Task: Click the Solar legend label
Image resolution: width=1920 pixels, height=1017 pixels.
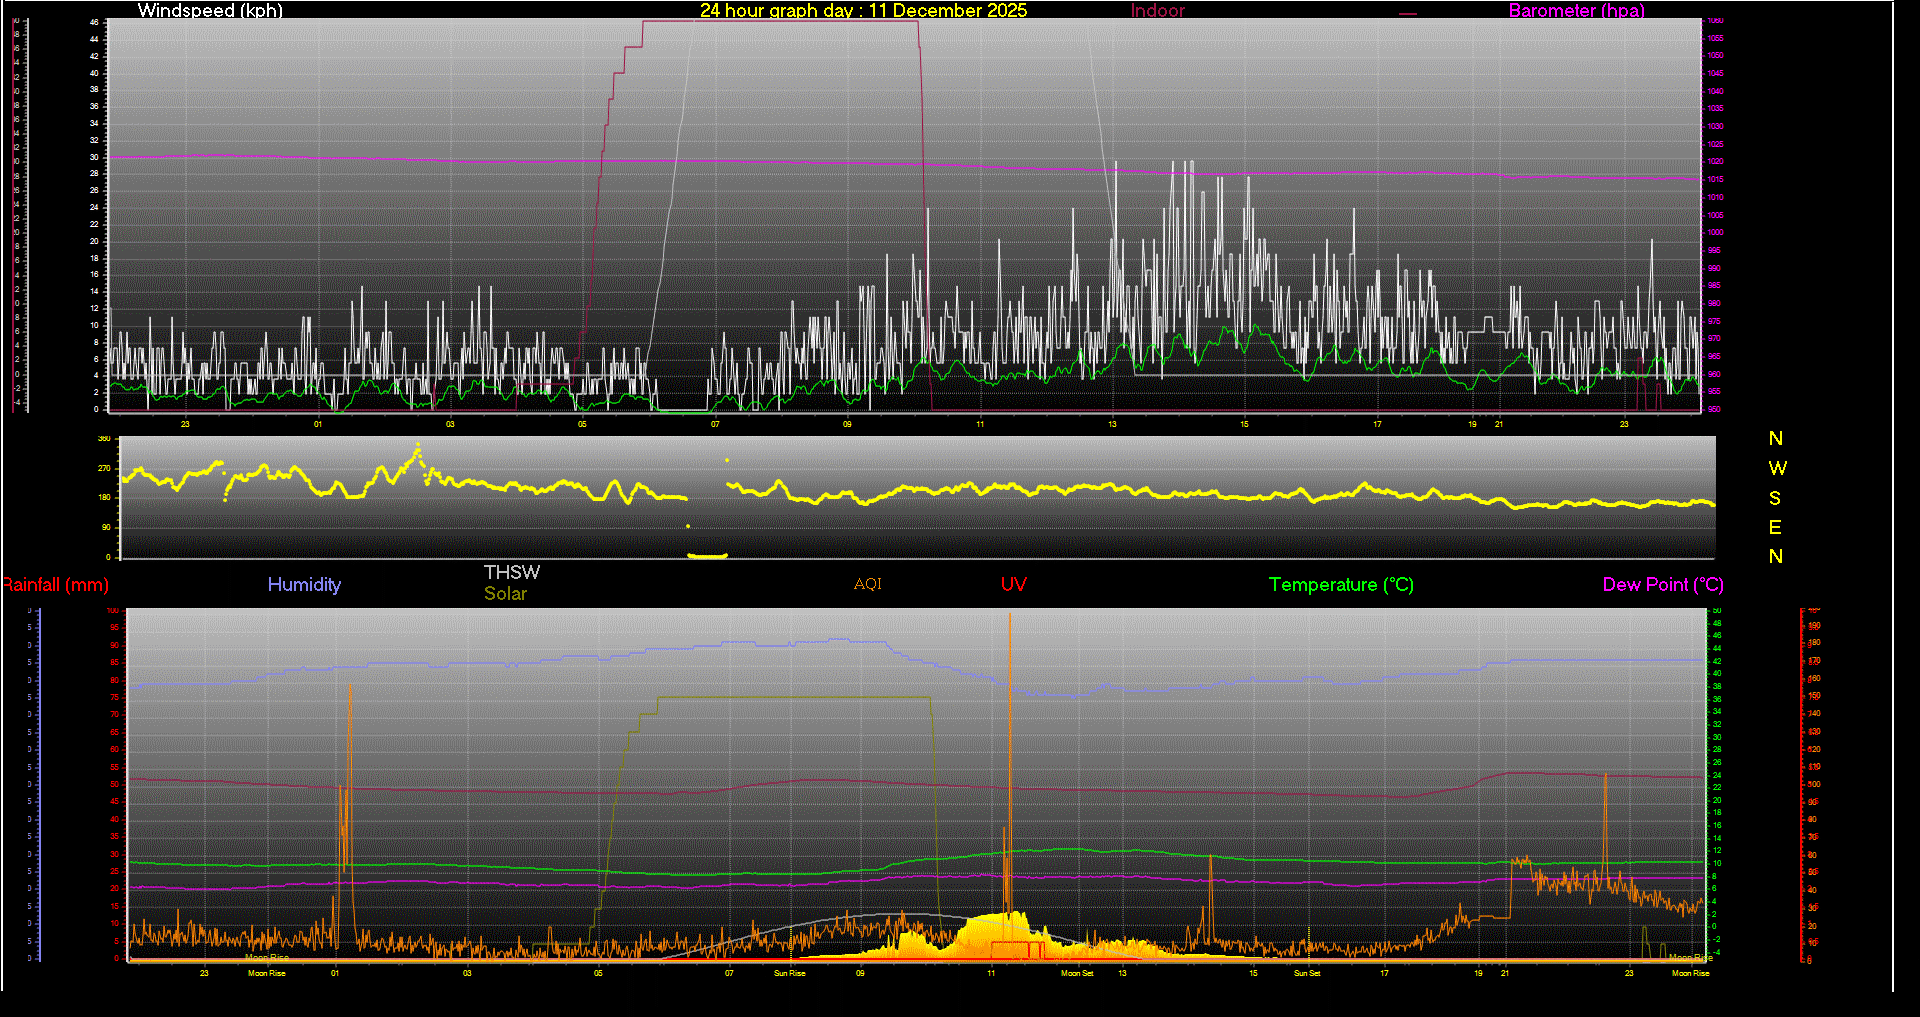Action: click(505, 594)
